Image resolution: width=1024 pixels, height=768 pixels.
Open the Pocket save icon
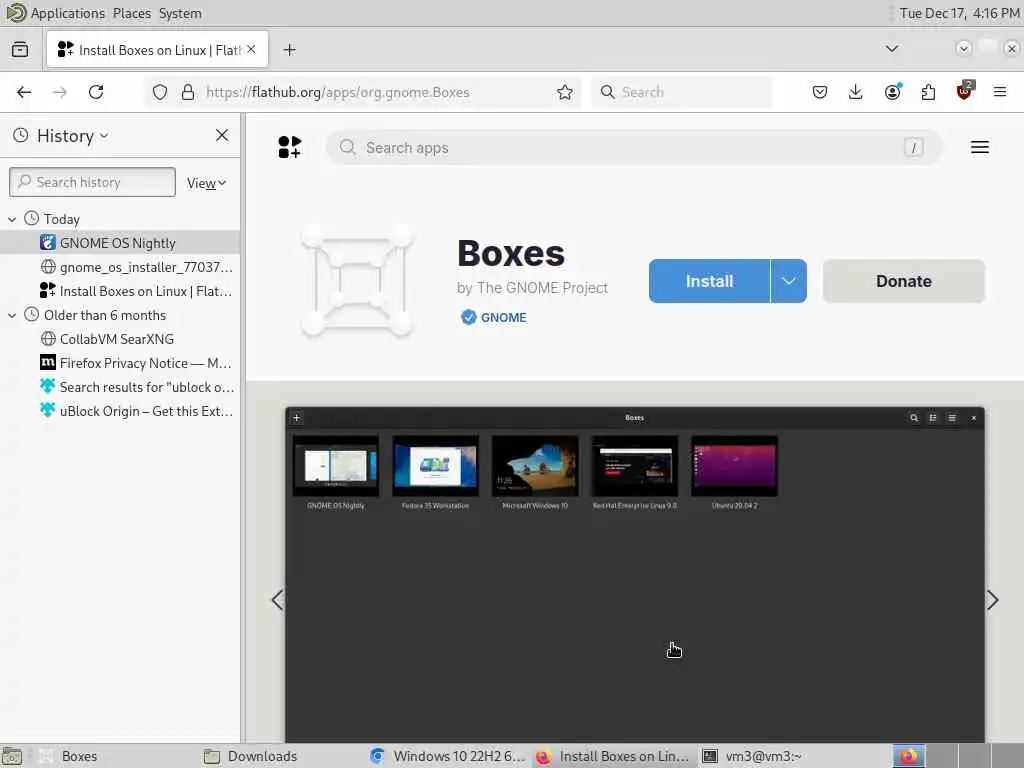[820, 92]
